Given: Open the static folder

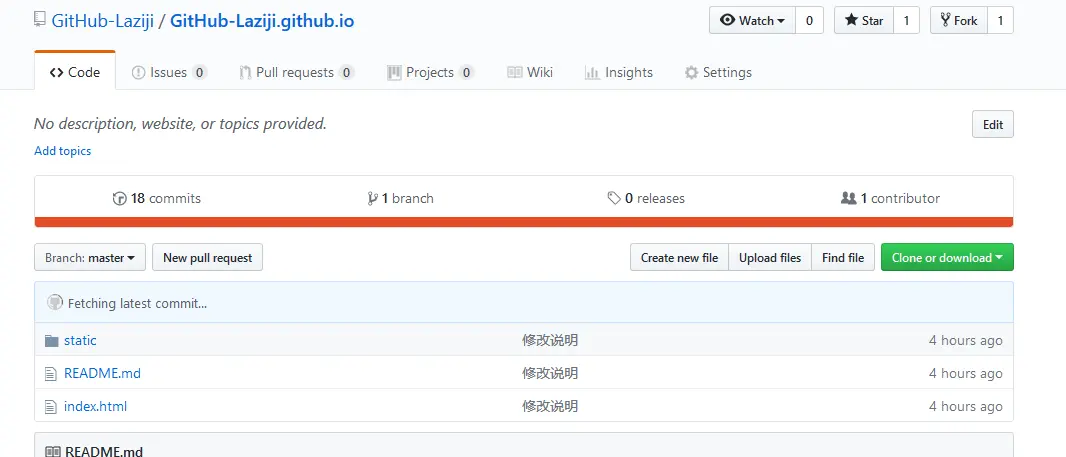Looking at the screenshot, I should coord(80,341).
